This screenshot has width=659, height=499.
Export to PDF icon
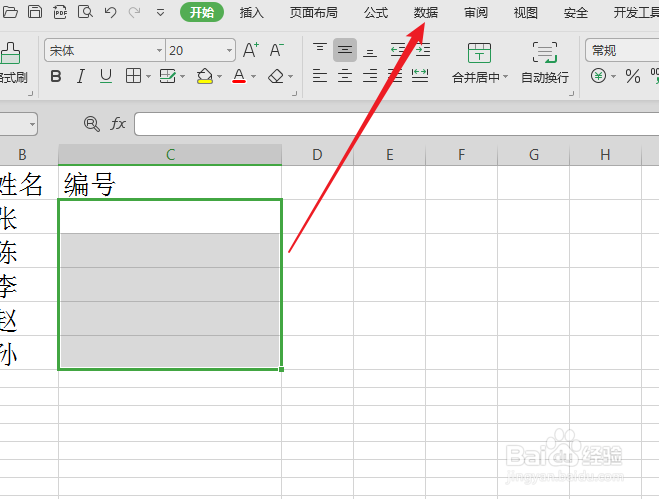[x=60, y=12]
